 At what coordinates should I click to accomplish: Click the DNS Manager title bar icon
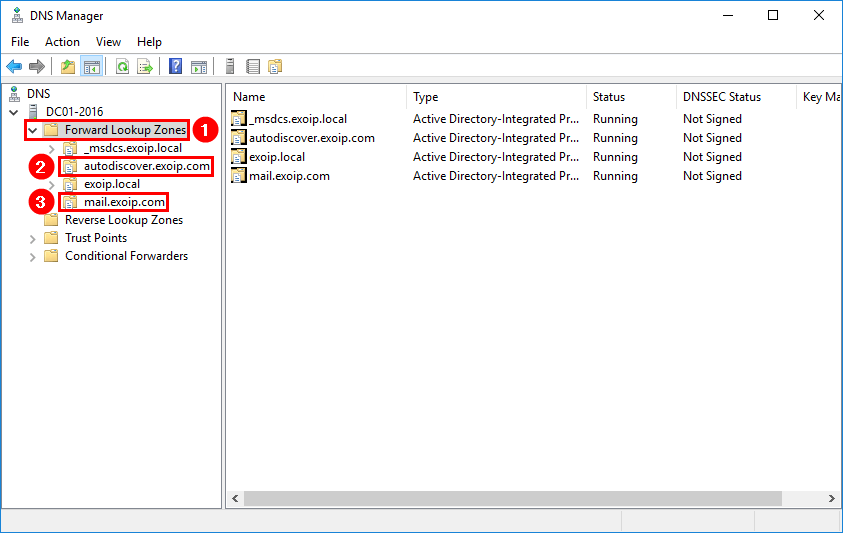(17, 16)
